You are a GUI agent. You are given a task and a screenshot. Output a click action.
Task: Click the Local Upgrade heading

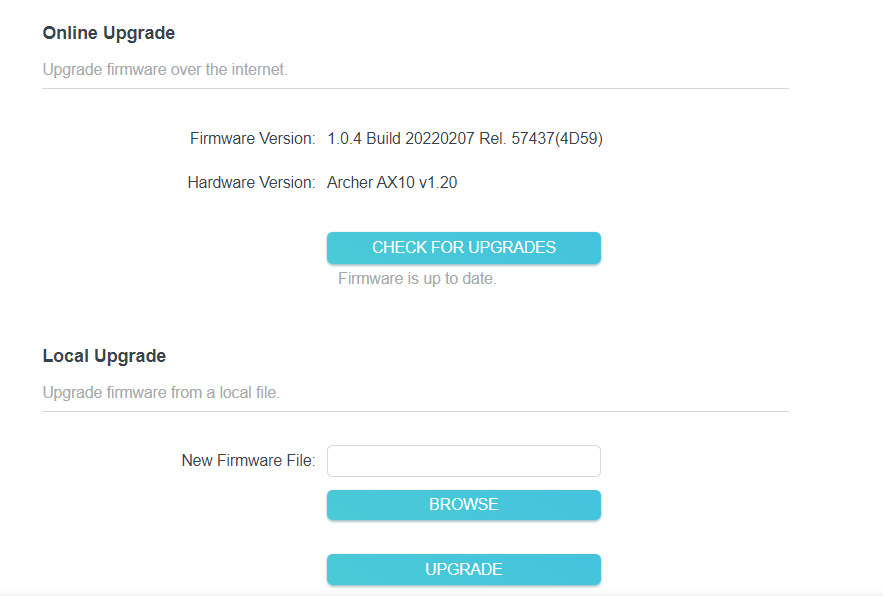tap(104, 356)
